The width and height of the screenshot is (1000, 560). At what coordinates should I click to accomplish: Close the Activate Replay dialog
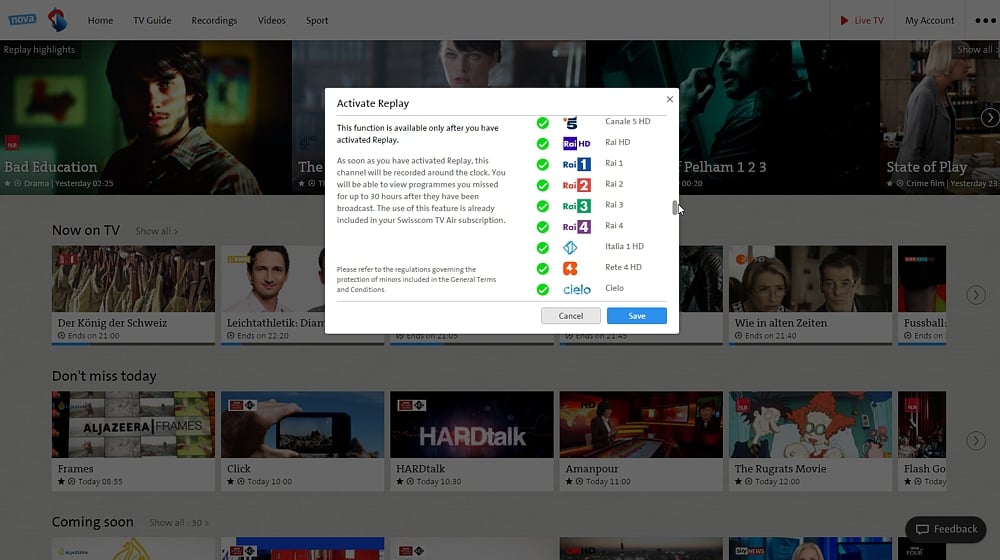coord(670,99)
